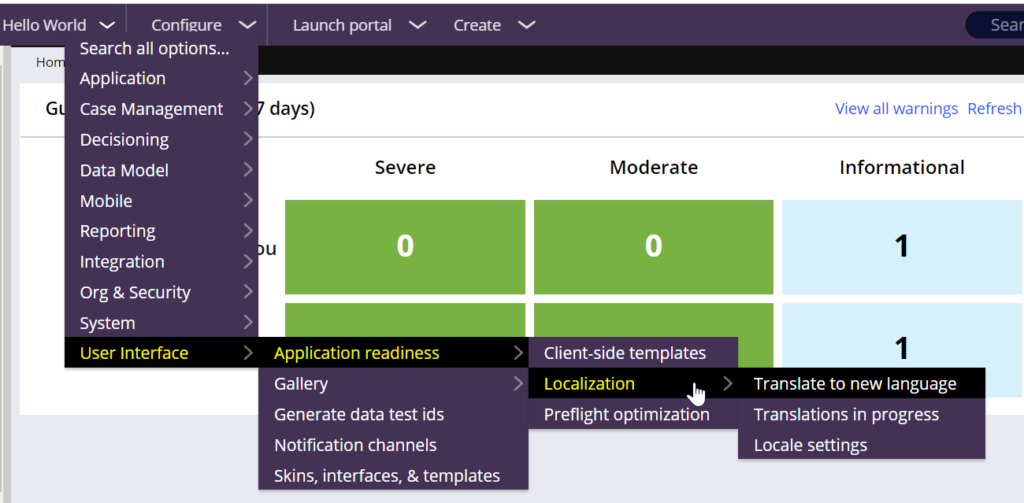Expand the Configure menu
This screenshot has height=503, width=1024.
[x=204, y=25]
